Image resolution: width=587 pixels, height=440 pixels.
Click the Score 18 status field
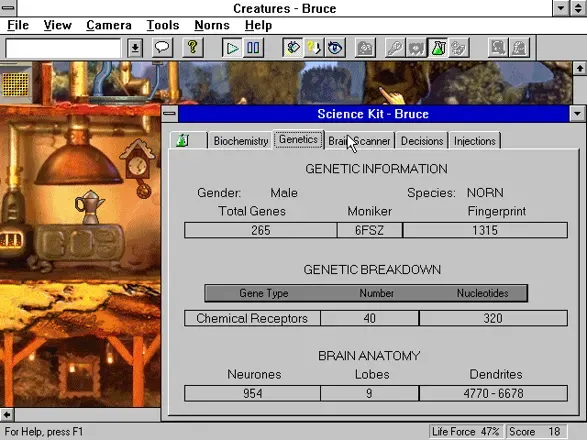coord(535,432)
